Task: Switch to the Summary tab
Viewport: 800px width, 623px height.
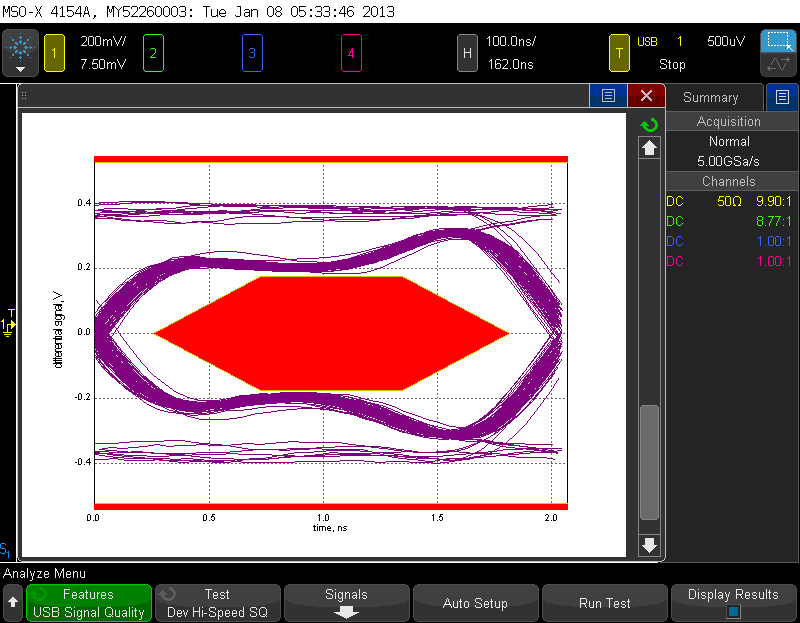Action: tap(710, 97)
